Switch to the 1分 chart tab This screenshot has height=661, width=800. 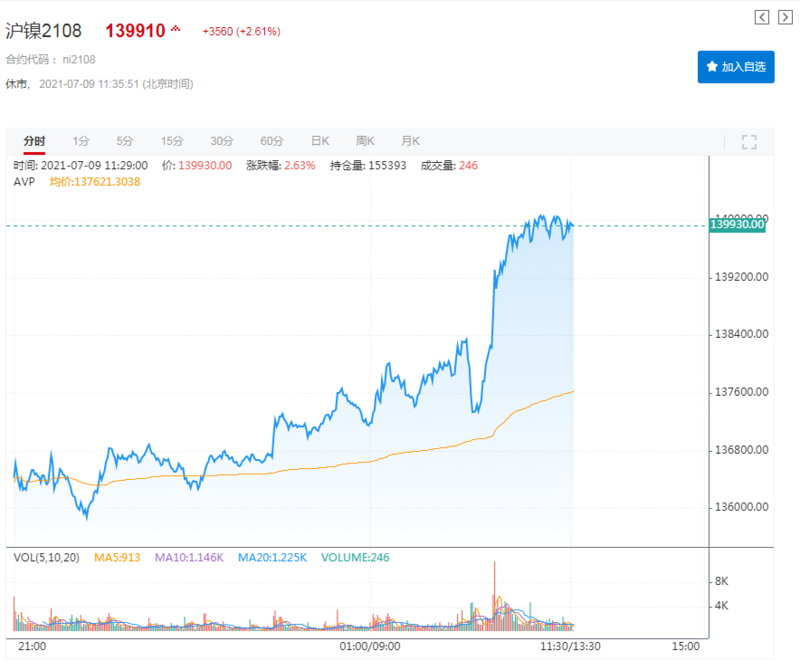tap(81, 141)
